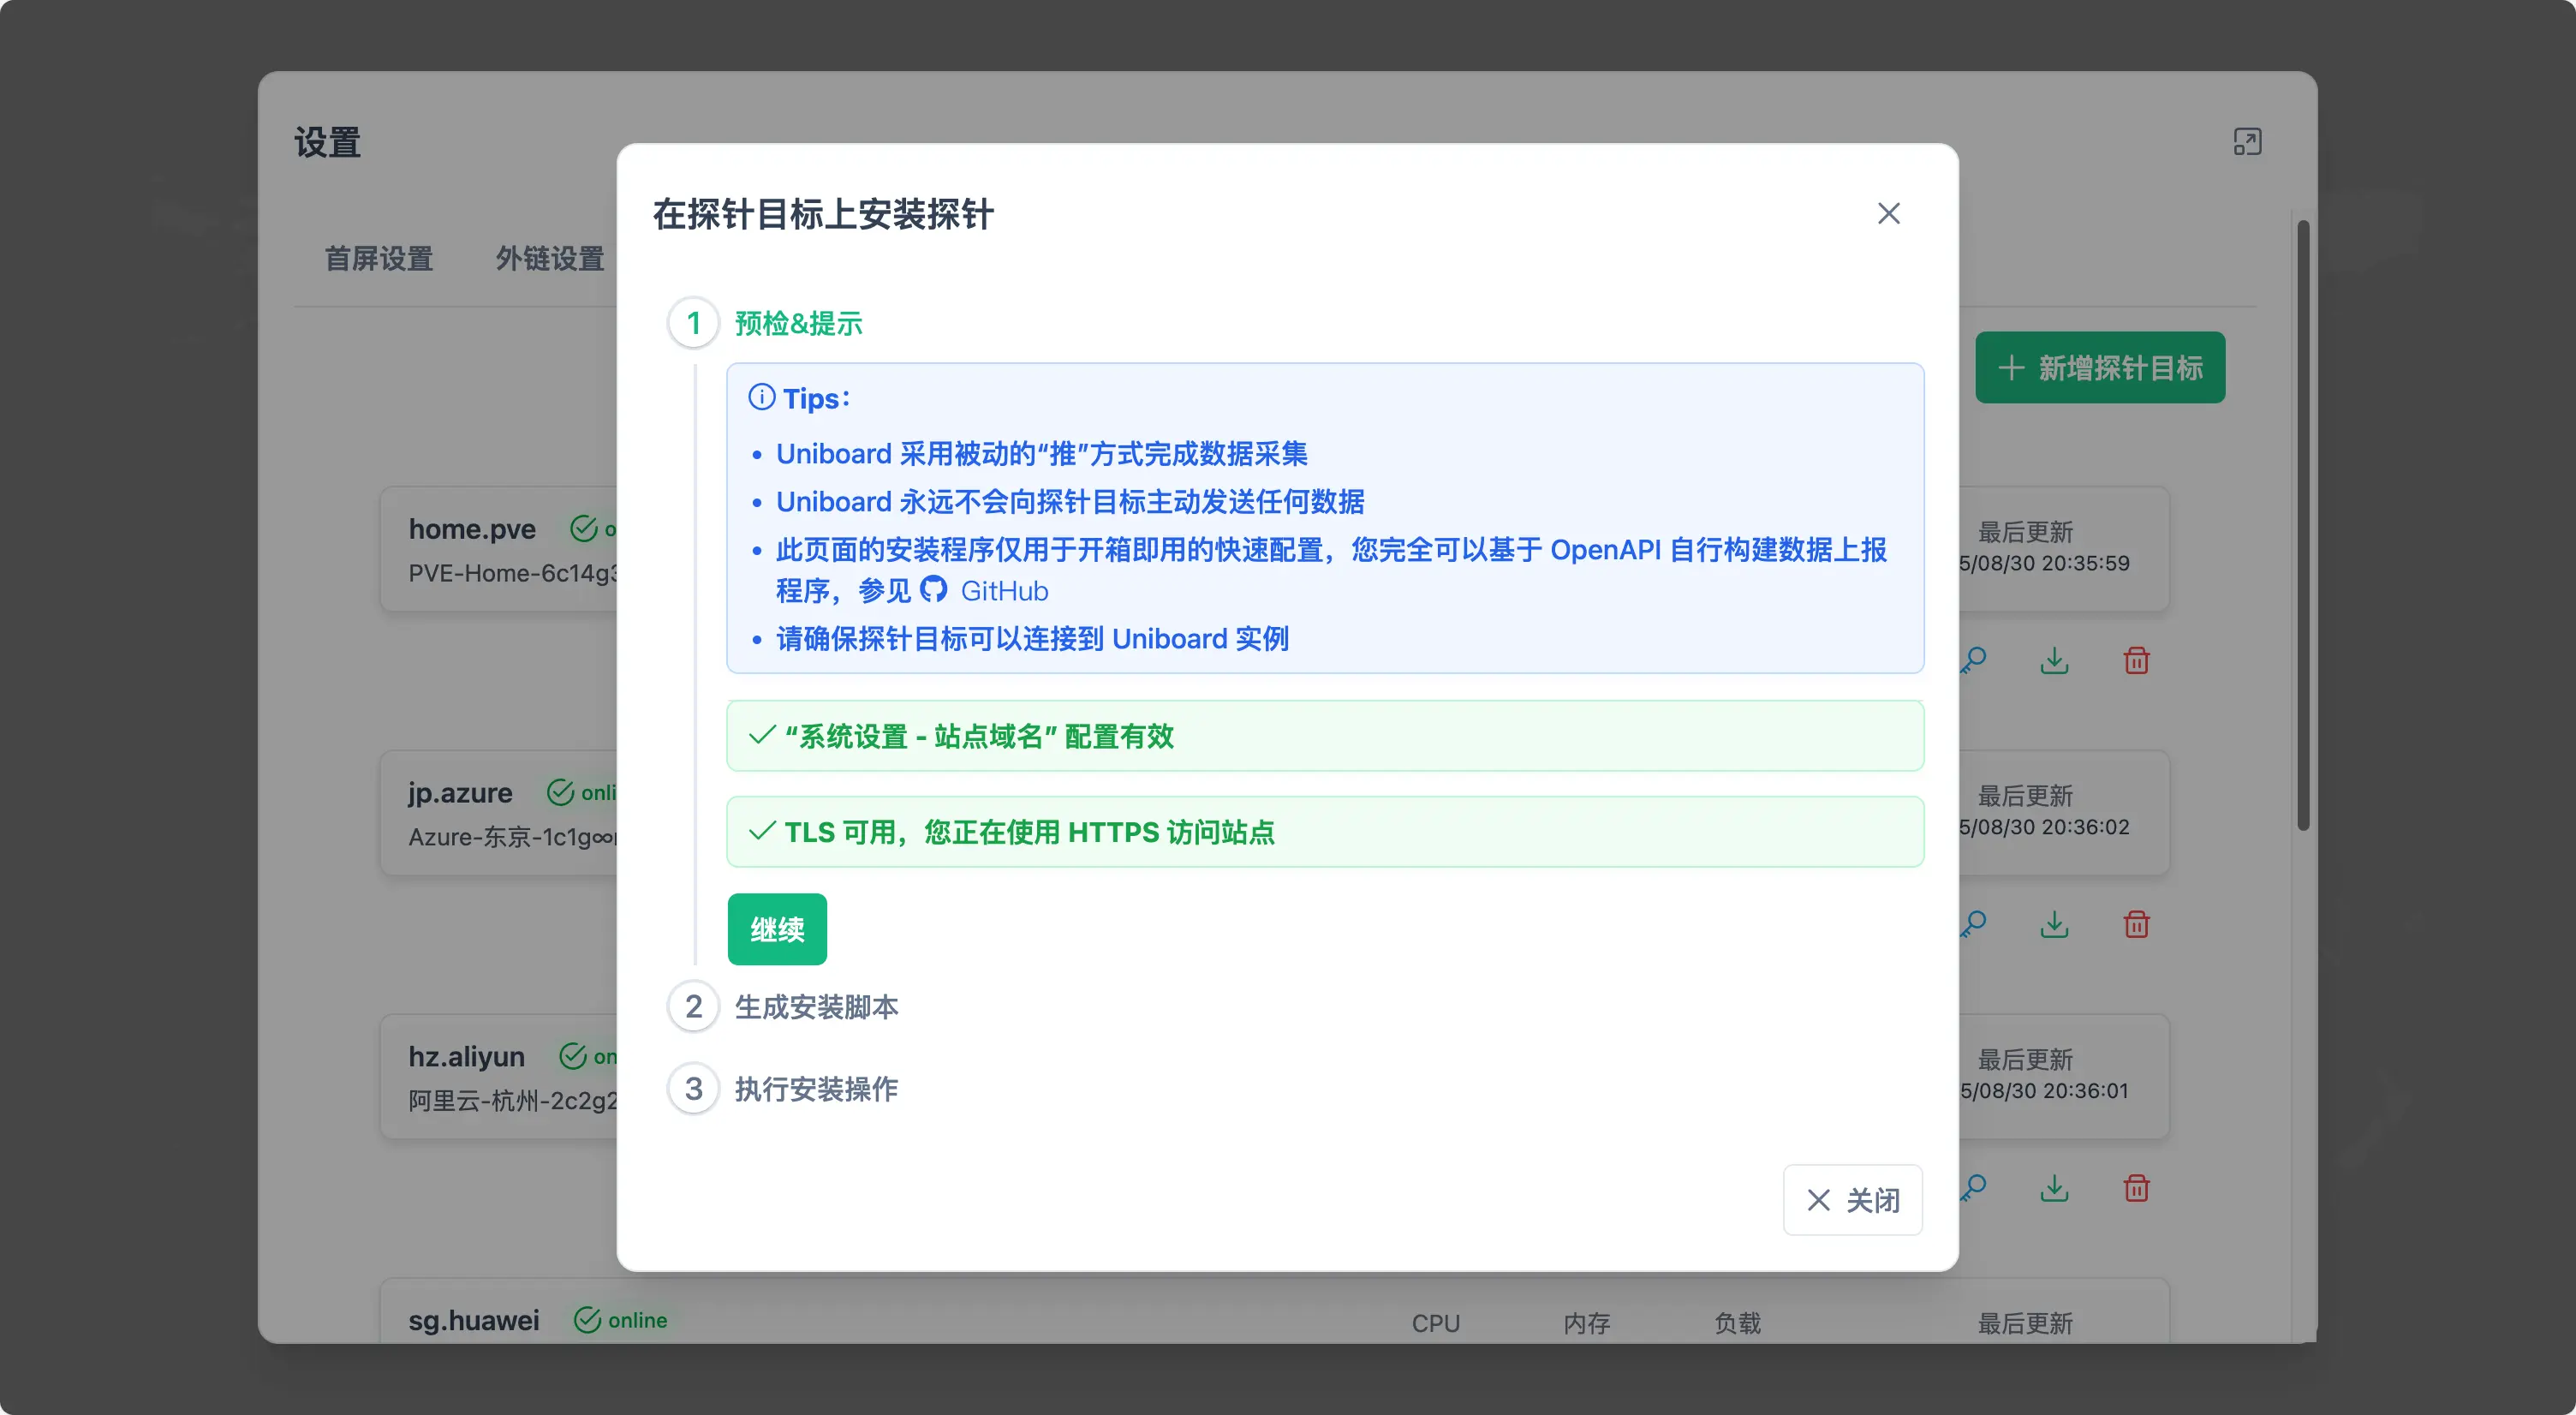
Task: Click the sg.huawei probe name
Action: (x=473, y=1321)
